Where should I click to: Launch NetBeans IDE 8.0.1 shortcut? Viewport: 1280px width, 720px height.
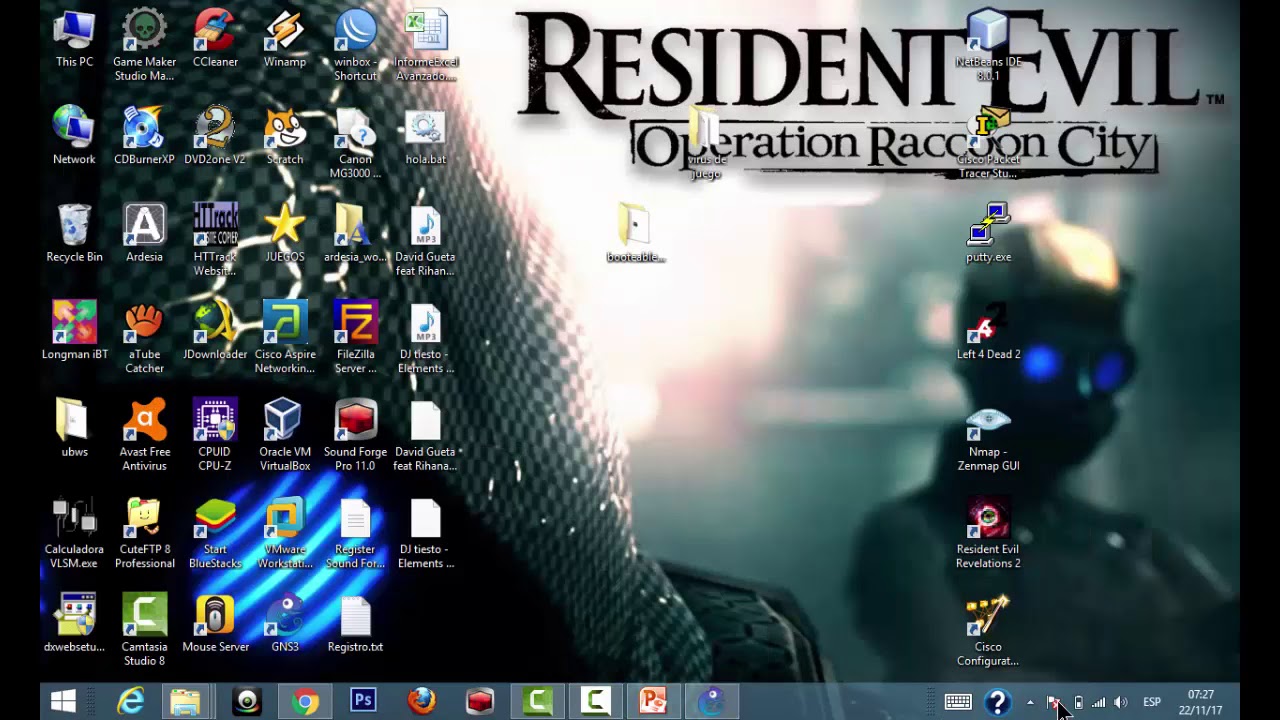pos(988,45)
